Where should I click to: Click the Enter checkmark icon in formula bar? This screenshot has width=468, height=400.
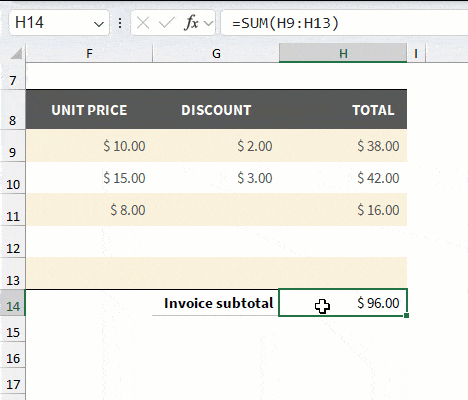167,23
